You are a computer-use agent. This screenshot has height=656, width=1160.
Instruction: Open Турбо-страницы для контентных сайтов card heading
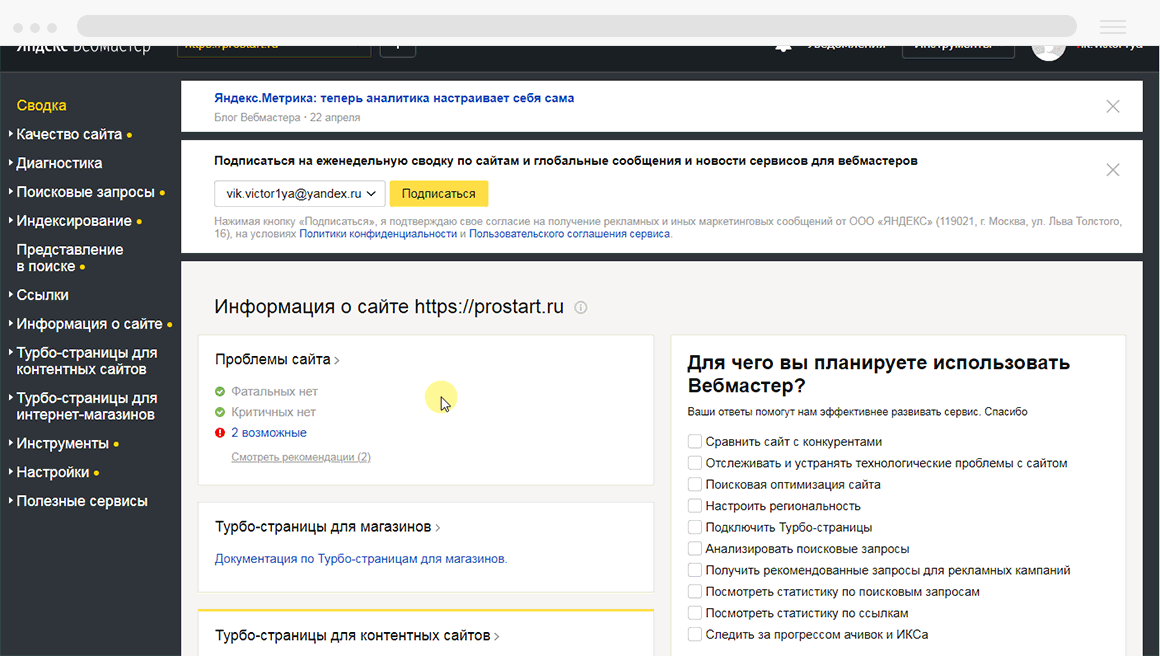pos(357,636)
